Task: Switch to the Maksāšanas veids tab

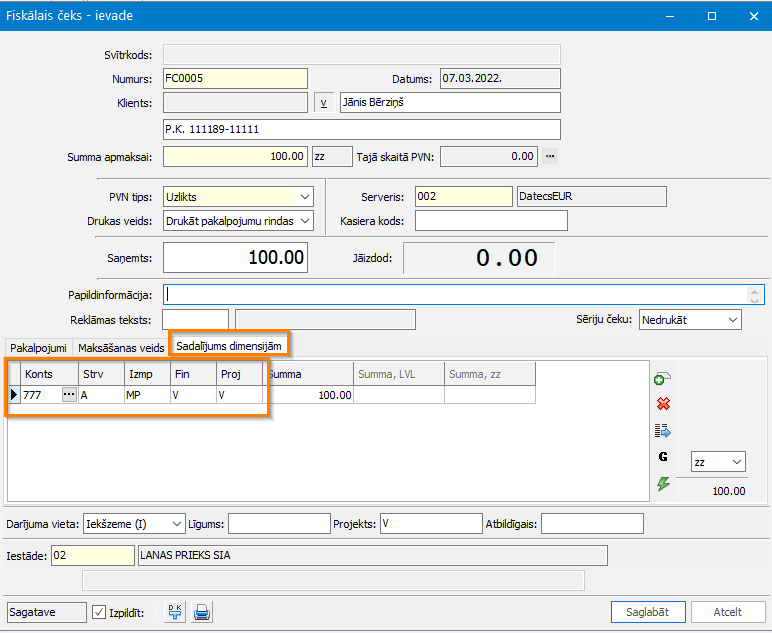Action: pyautogui.click(x=121, y=347)
